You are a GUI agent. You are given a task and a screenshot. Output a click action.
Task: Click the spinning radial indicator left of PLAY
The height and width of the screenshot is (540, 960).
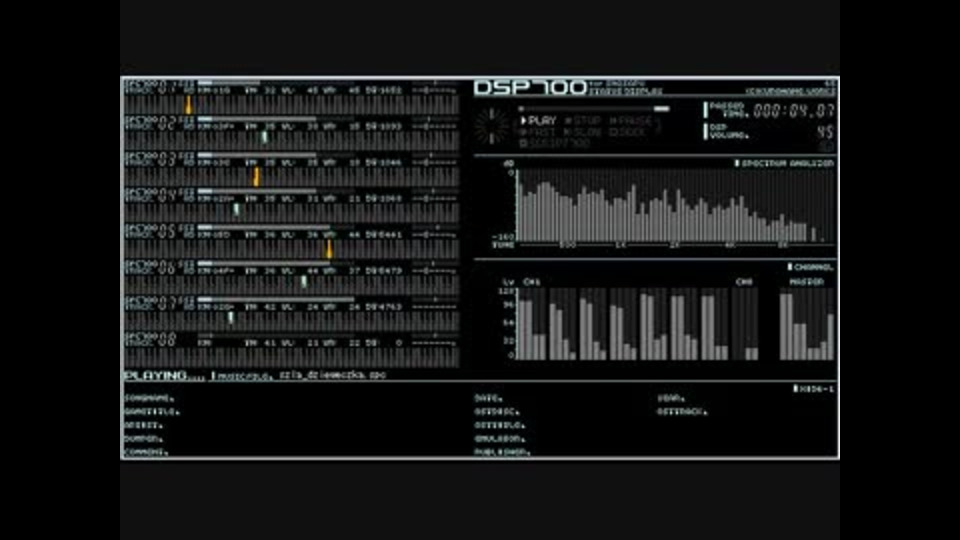[x=492, y=126]
